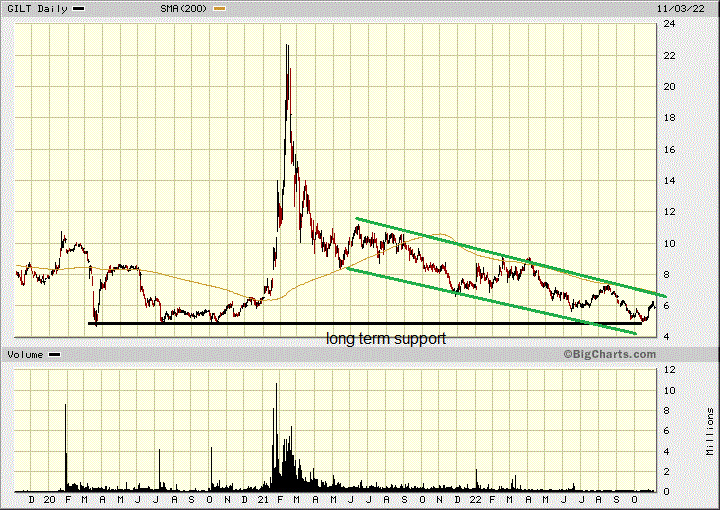Click the 11/03/22 date stamp
Viewport: 720px width, 510px height.
(x=681, y=9)
